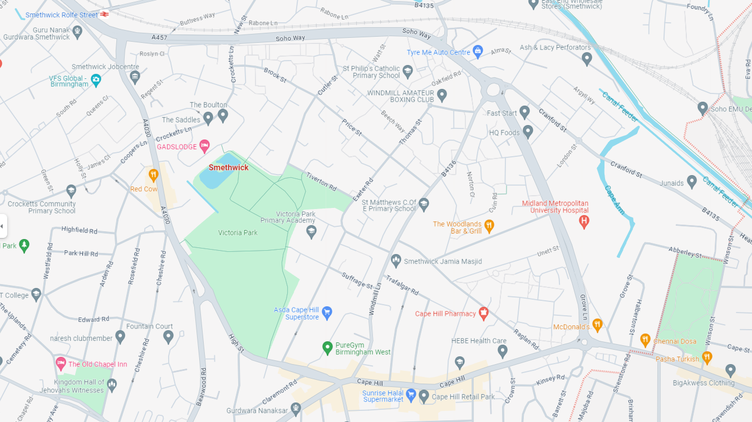Click the Midland Metropolitan University Hospital marker
This screenshot has height=422, width=752.
click(584, 222)
